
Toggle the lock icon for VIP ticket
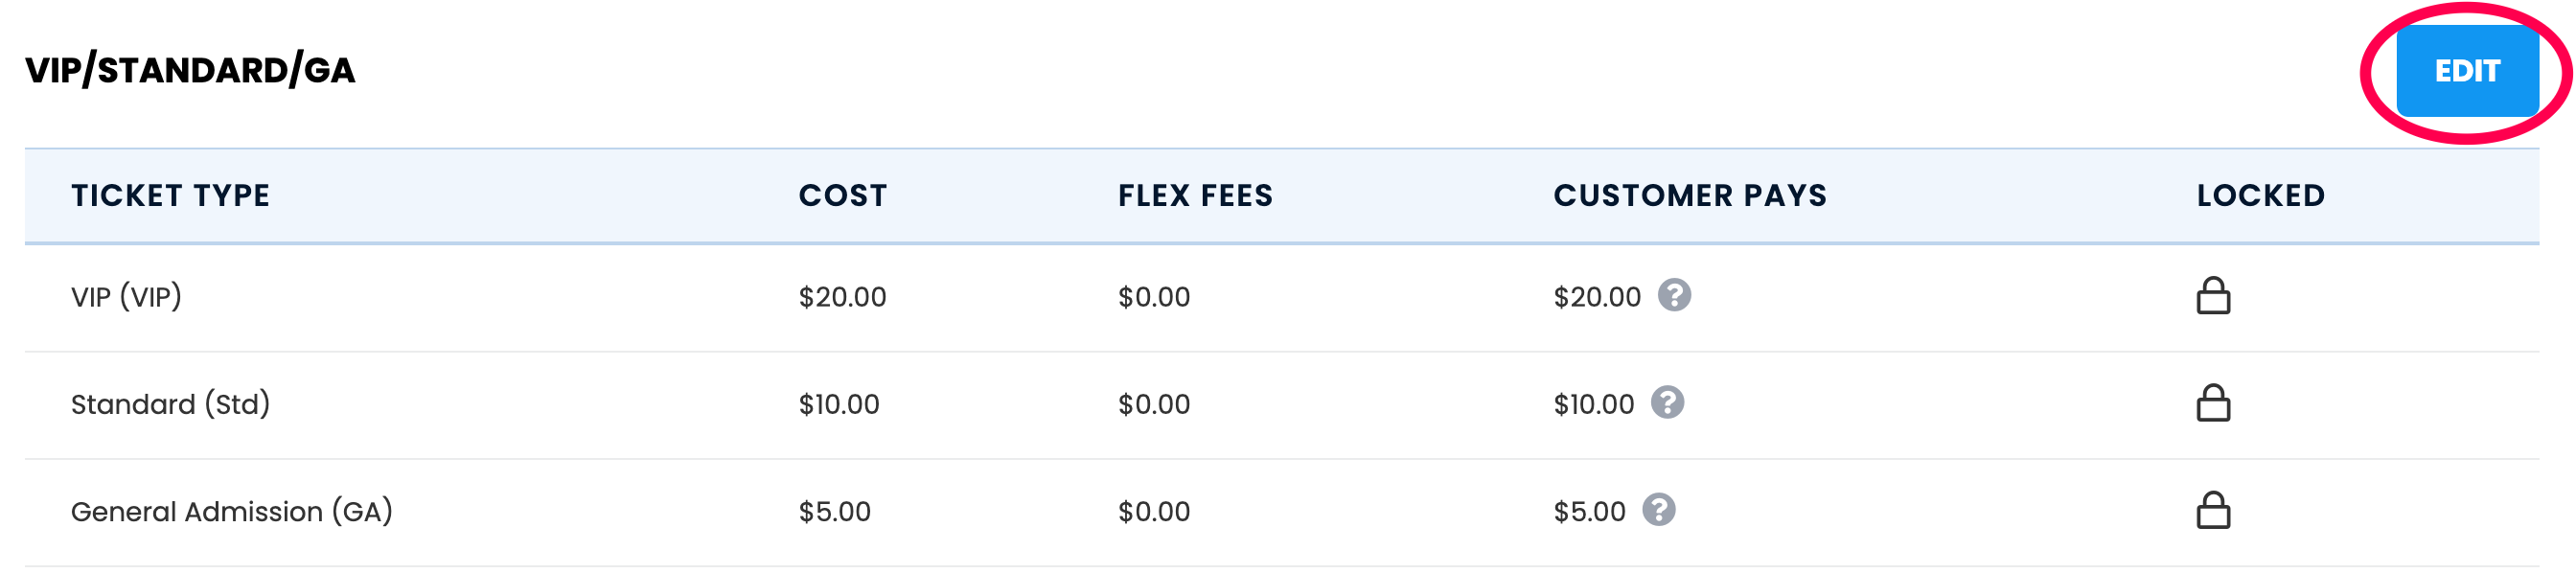(2213, 296)
